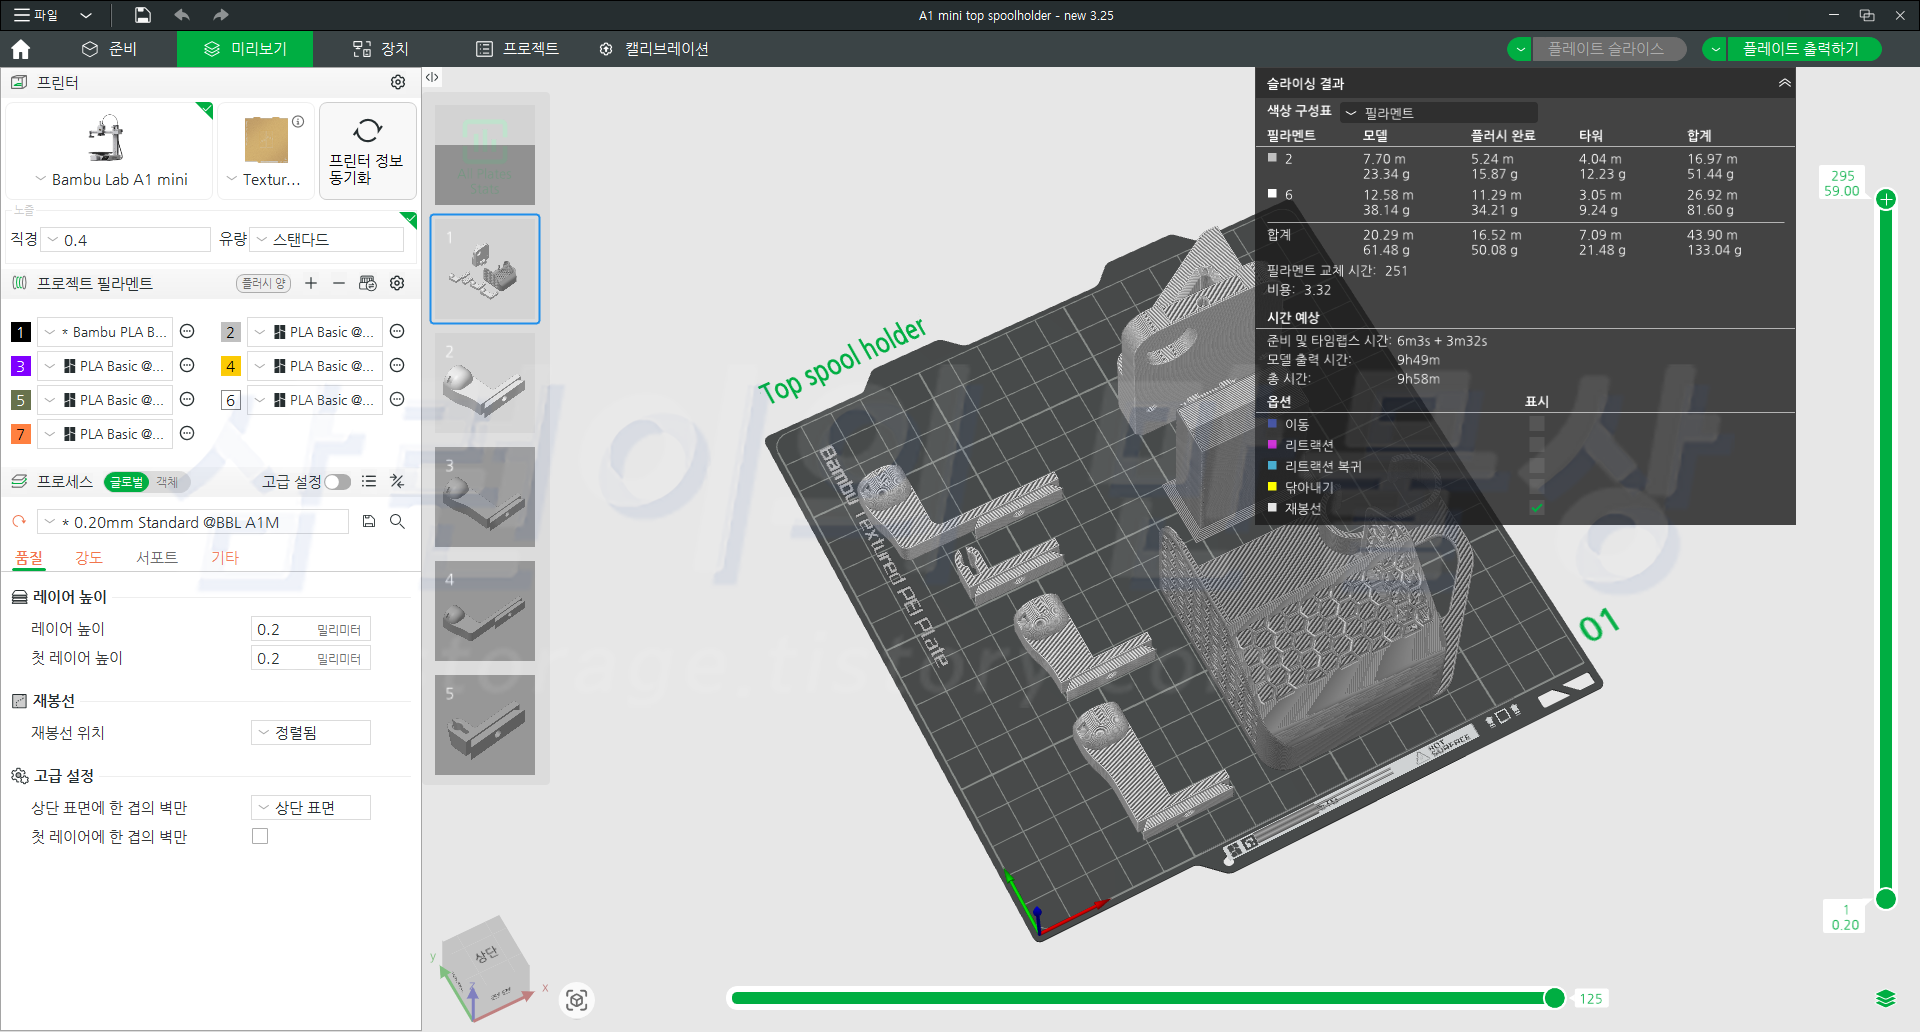Click the 레이어 높이 input field

click(311, 629)
